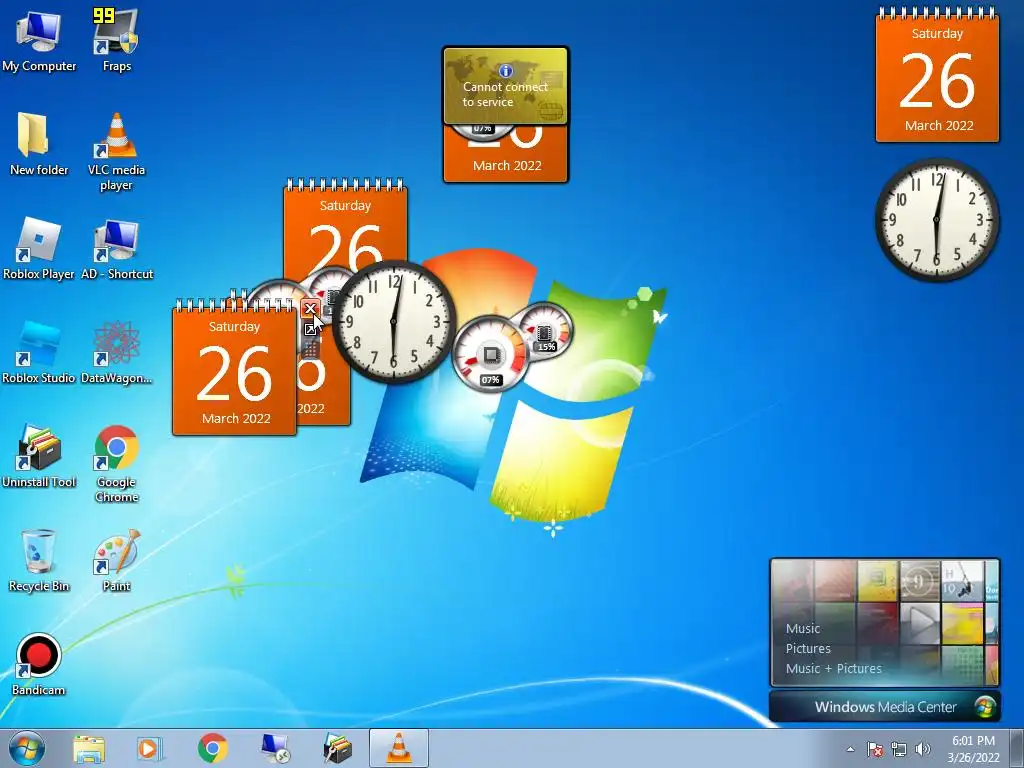Select Pictures in Media Center gadget
1024x768 pixels.
pos(808,648)
